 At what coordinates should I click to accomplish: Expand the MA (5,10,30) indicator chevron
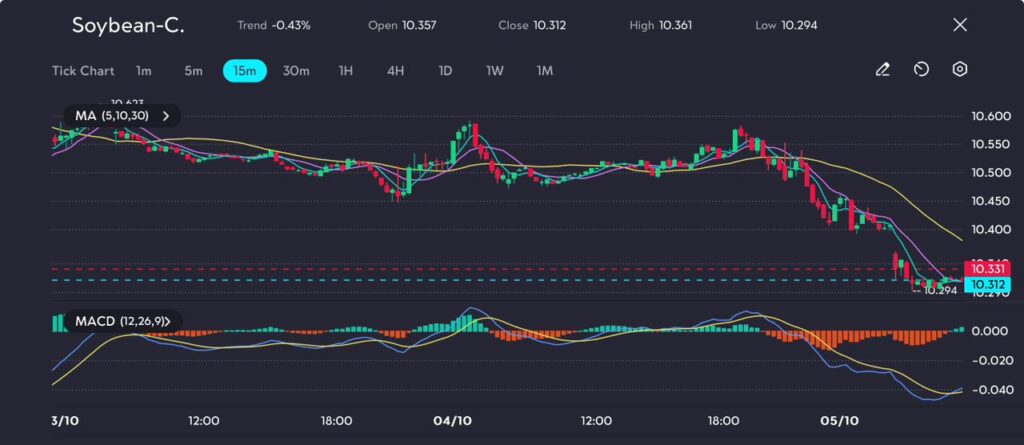pos(166,116)
